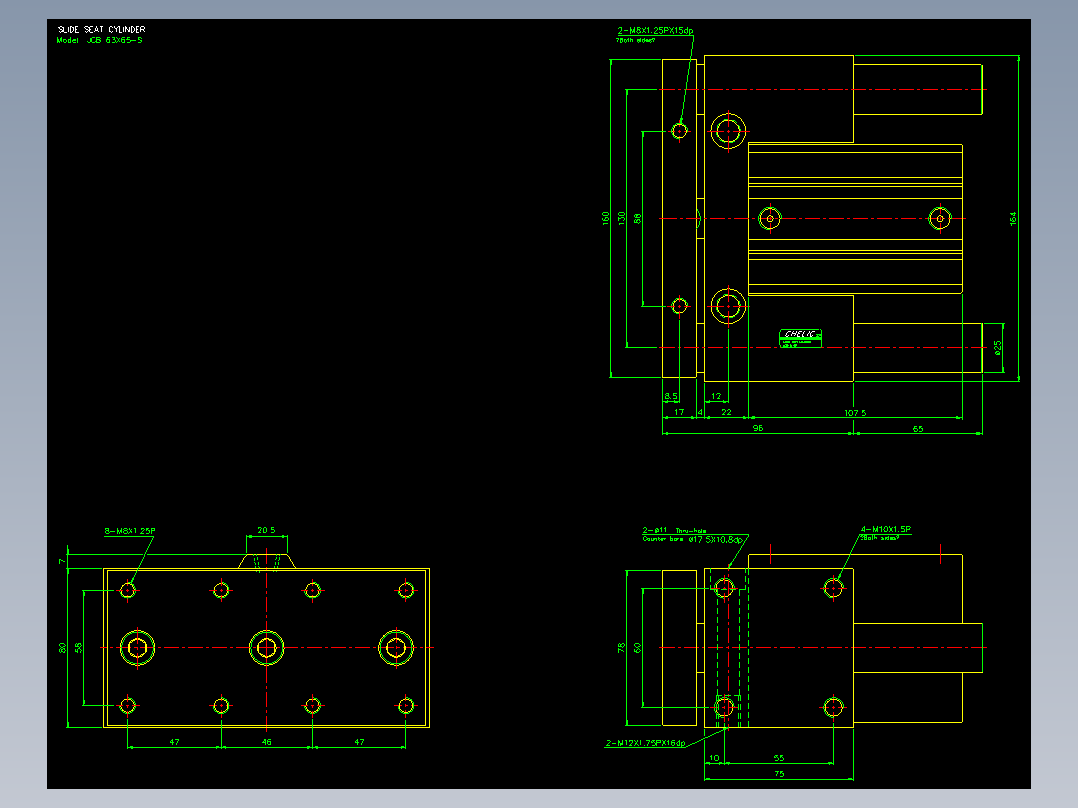Select the "2-M12X1.75PX16dp" callout
Viewport: 1078px width, 808px height.
coord(646,743)
